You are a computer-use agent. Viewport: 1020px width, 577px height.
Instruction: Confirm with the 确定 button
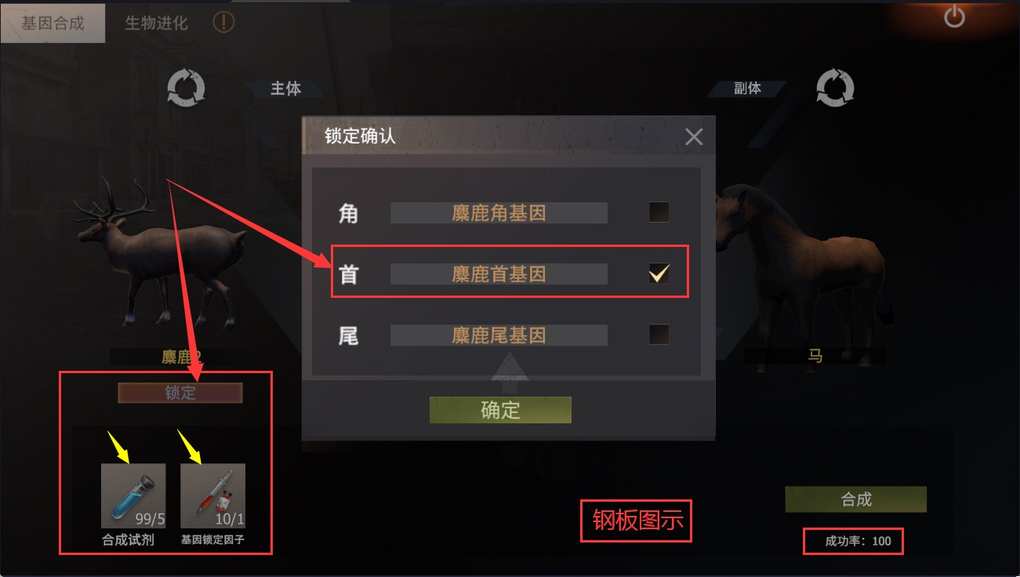coord(500,410)
